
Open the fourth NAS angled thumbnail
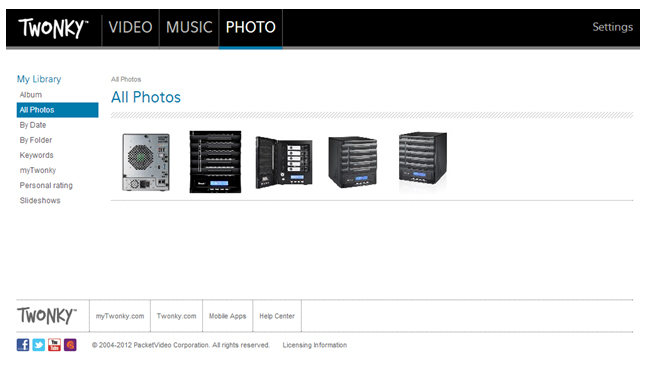pos(352,162)
